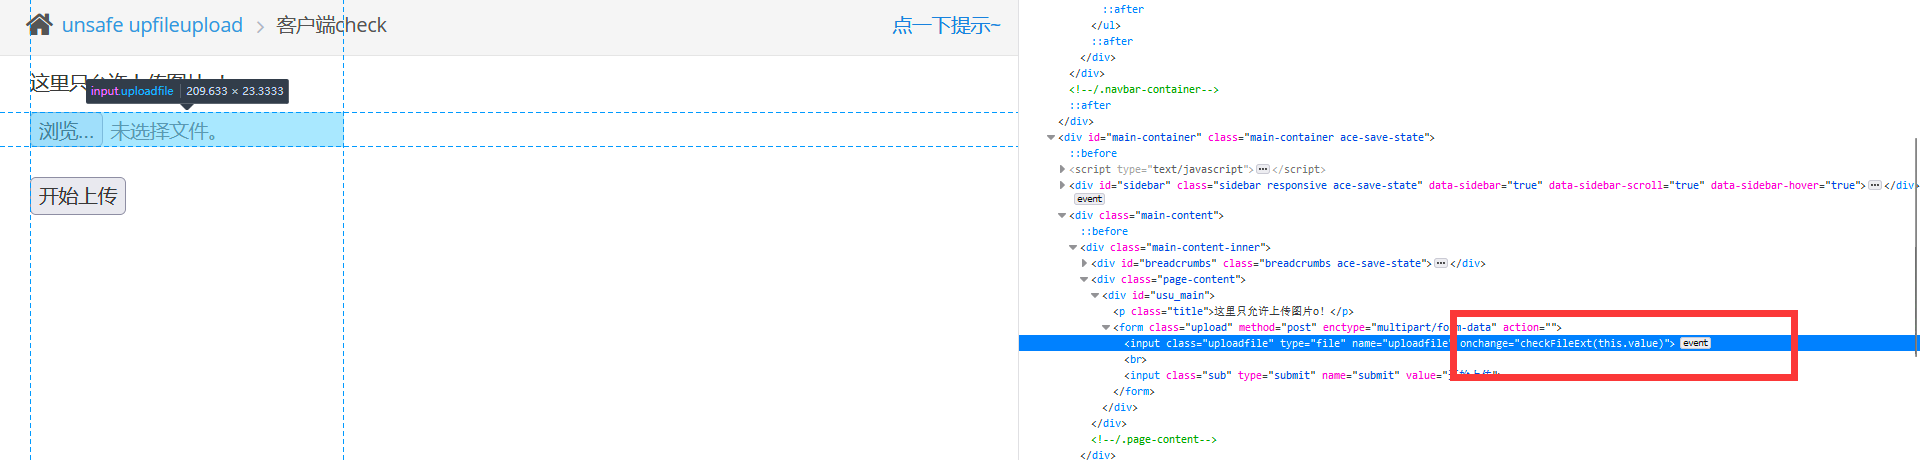Click the home icon in the breadcrumb

39,25
